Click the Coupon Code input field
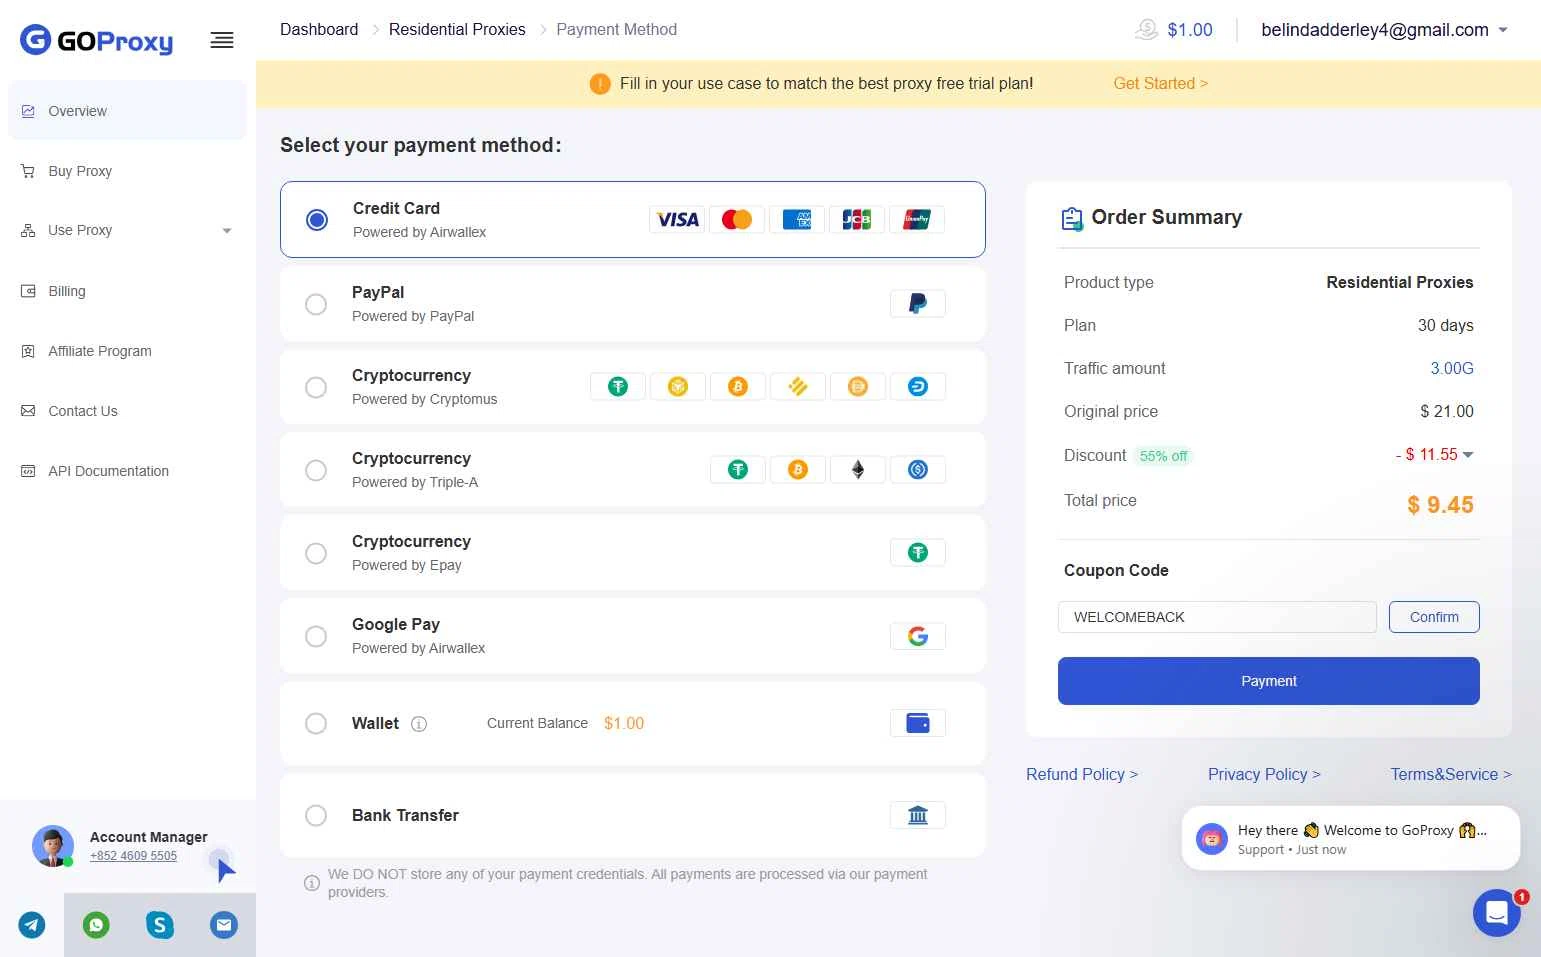1541x957 pixels. 1217,617
